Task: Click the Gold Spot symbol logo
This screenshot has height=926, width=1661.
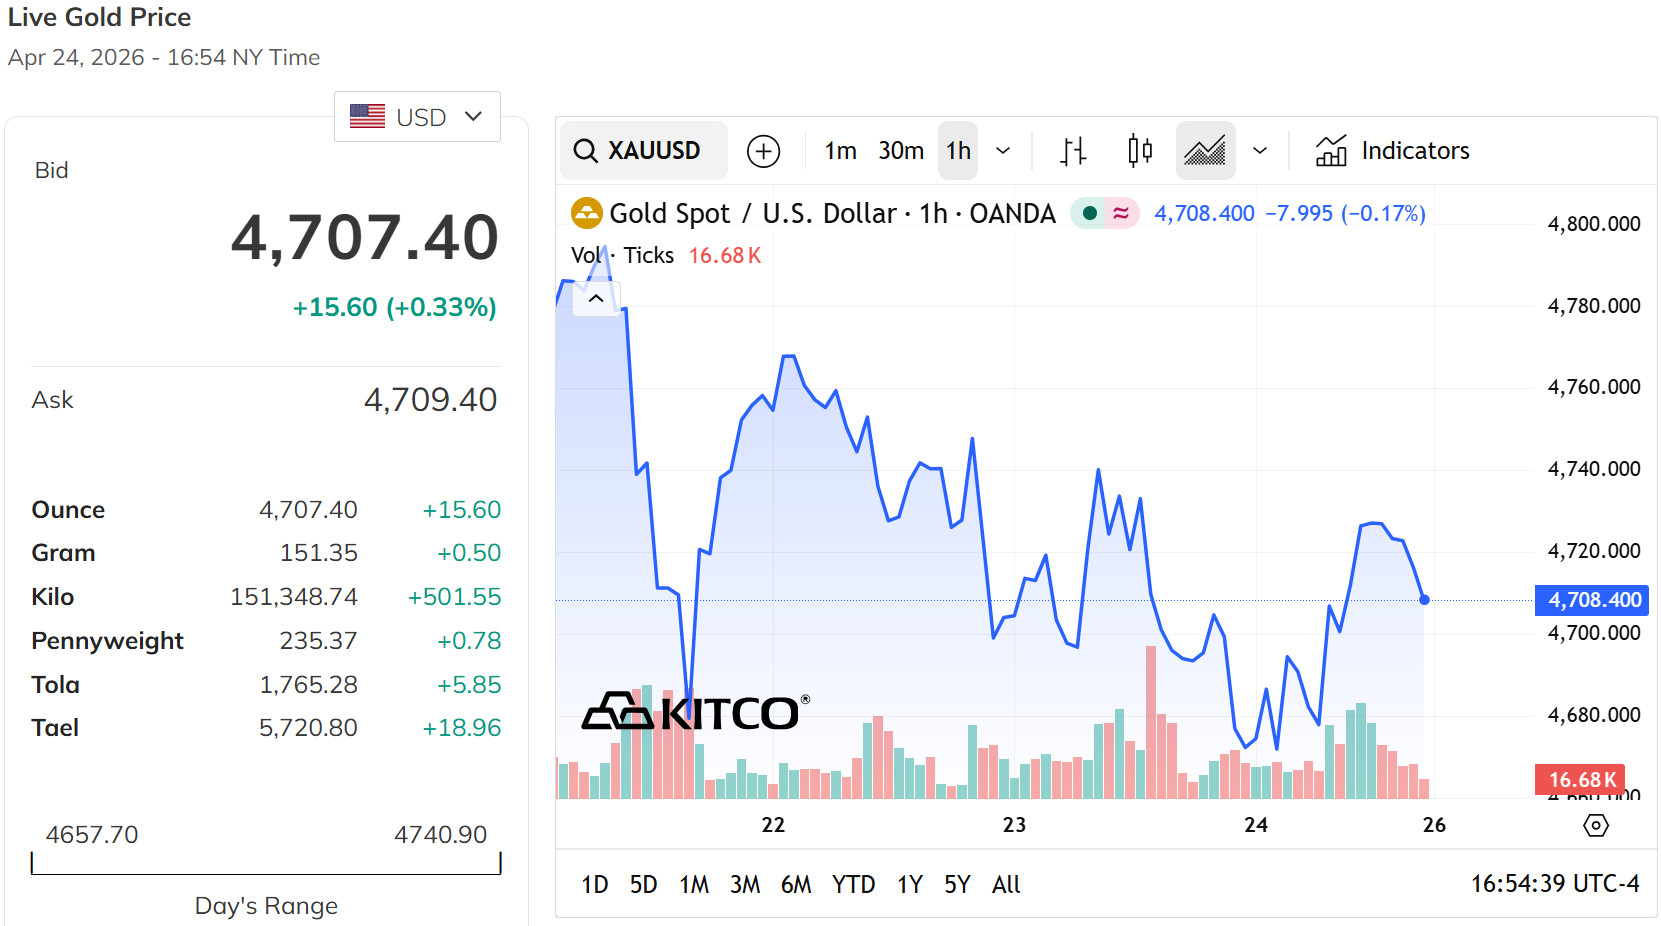Action: (x=586, y=213)
